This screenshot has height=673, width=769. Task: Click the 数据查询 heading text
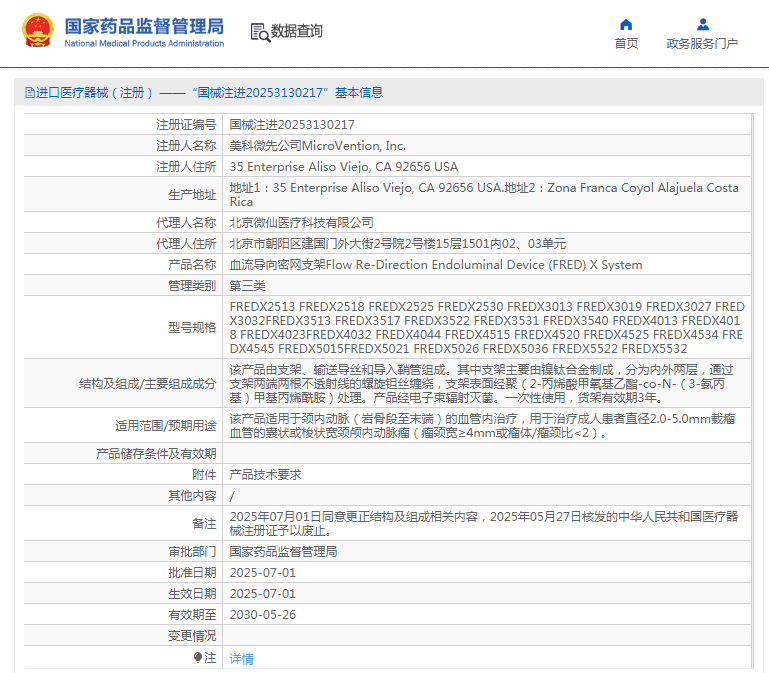point(297,32)
